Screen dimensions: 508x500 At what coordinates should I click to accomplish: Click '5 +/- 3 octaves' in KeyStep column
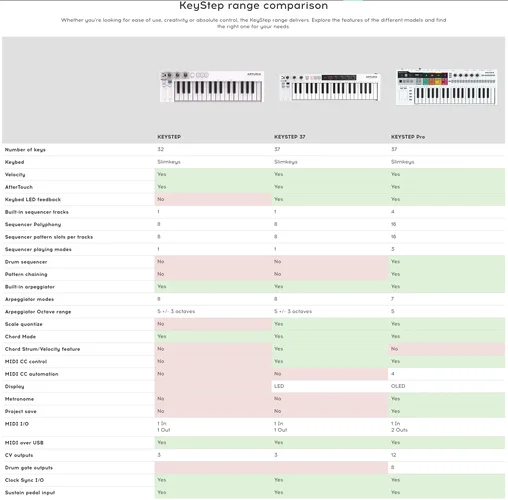coord(176,311)
